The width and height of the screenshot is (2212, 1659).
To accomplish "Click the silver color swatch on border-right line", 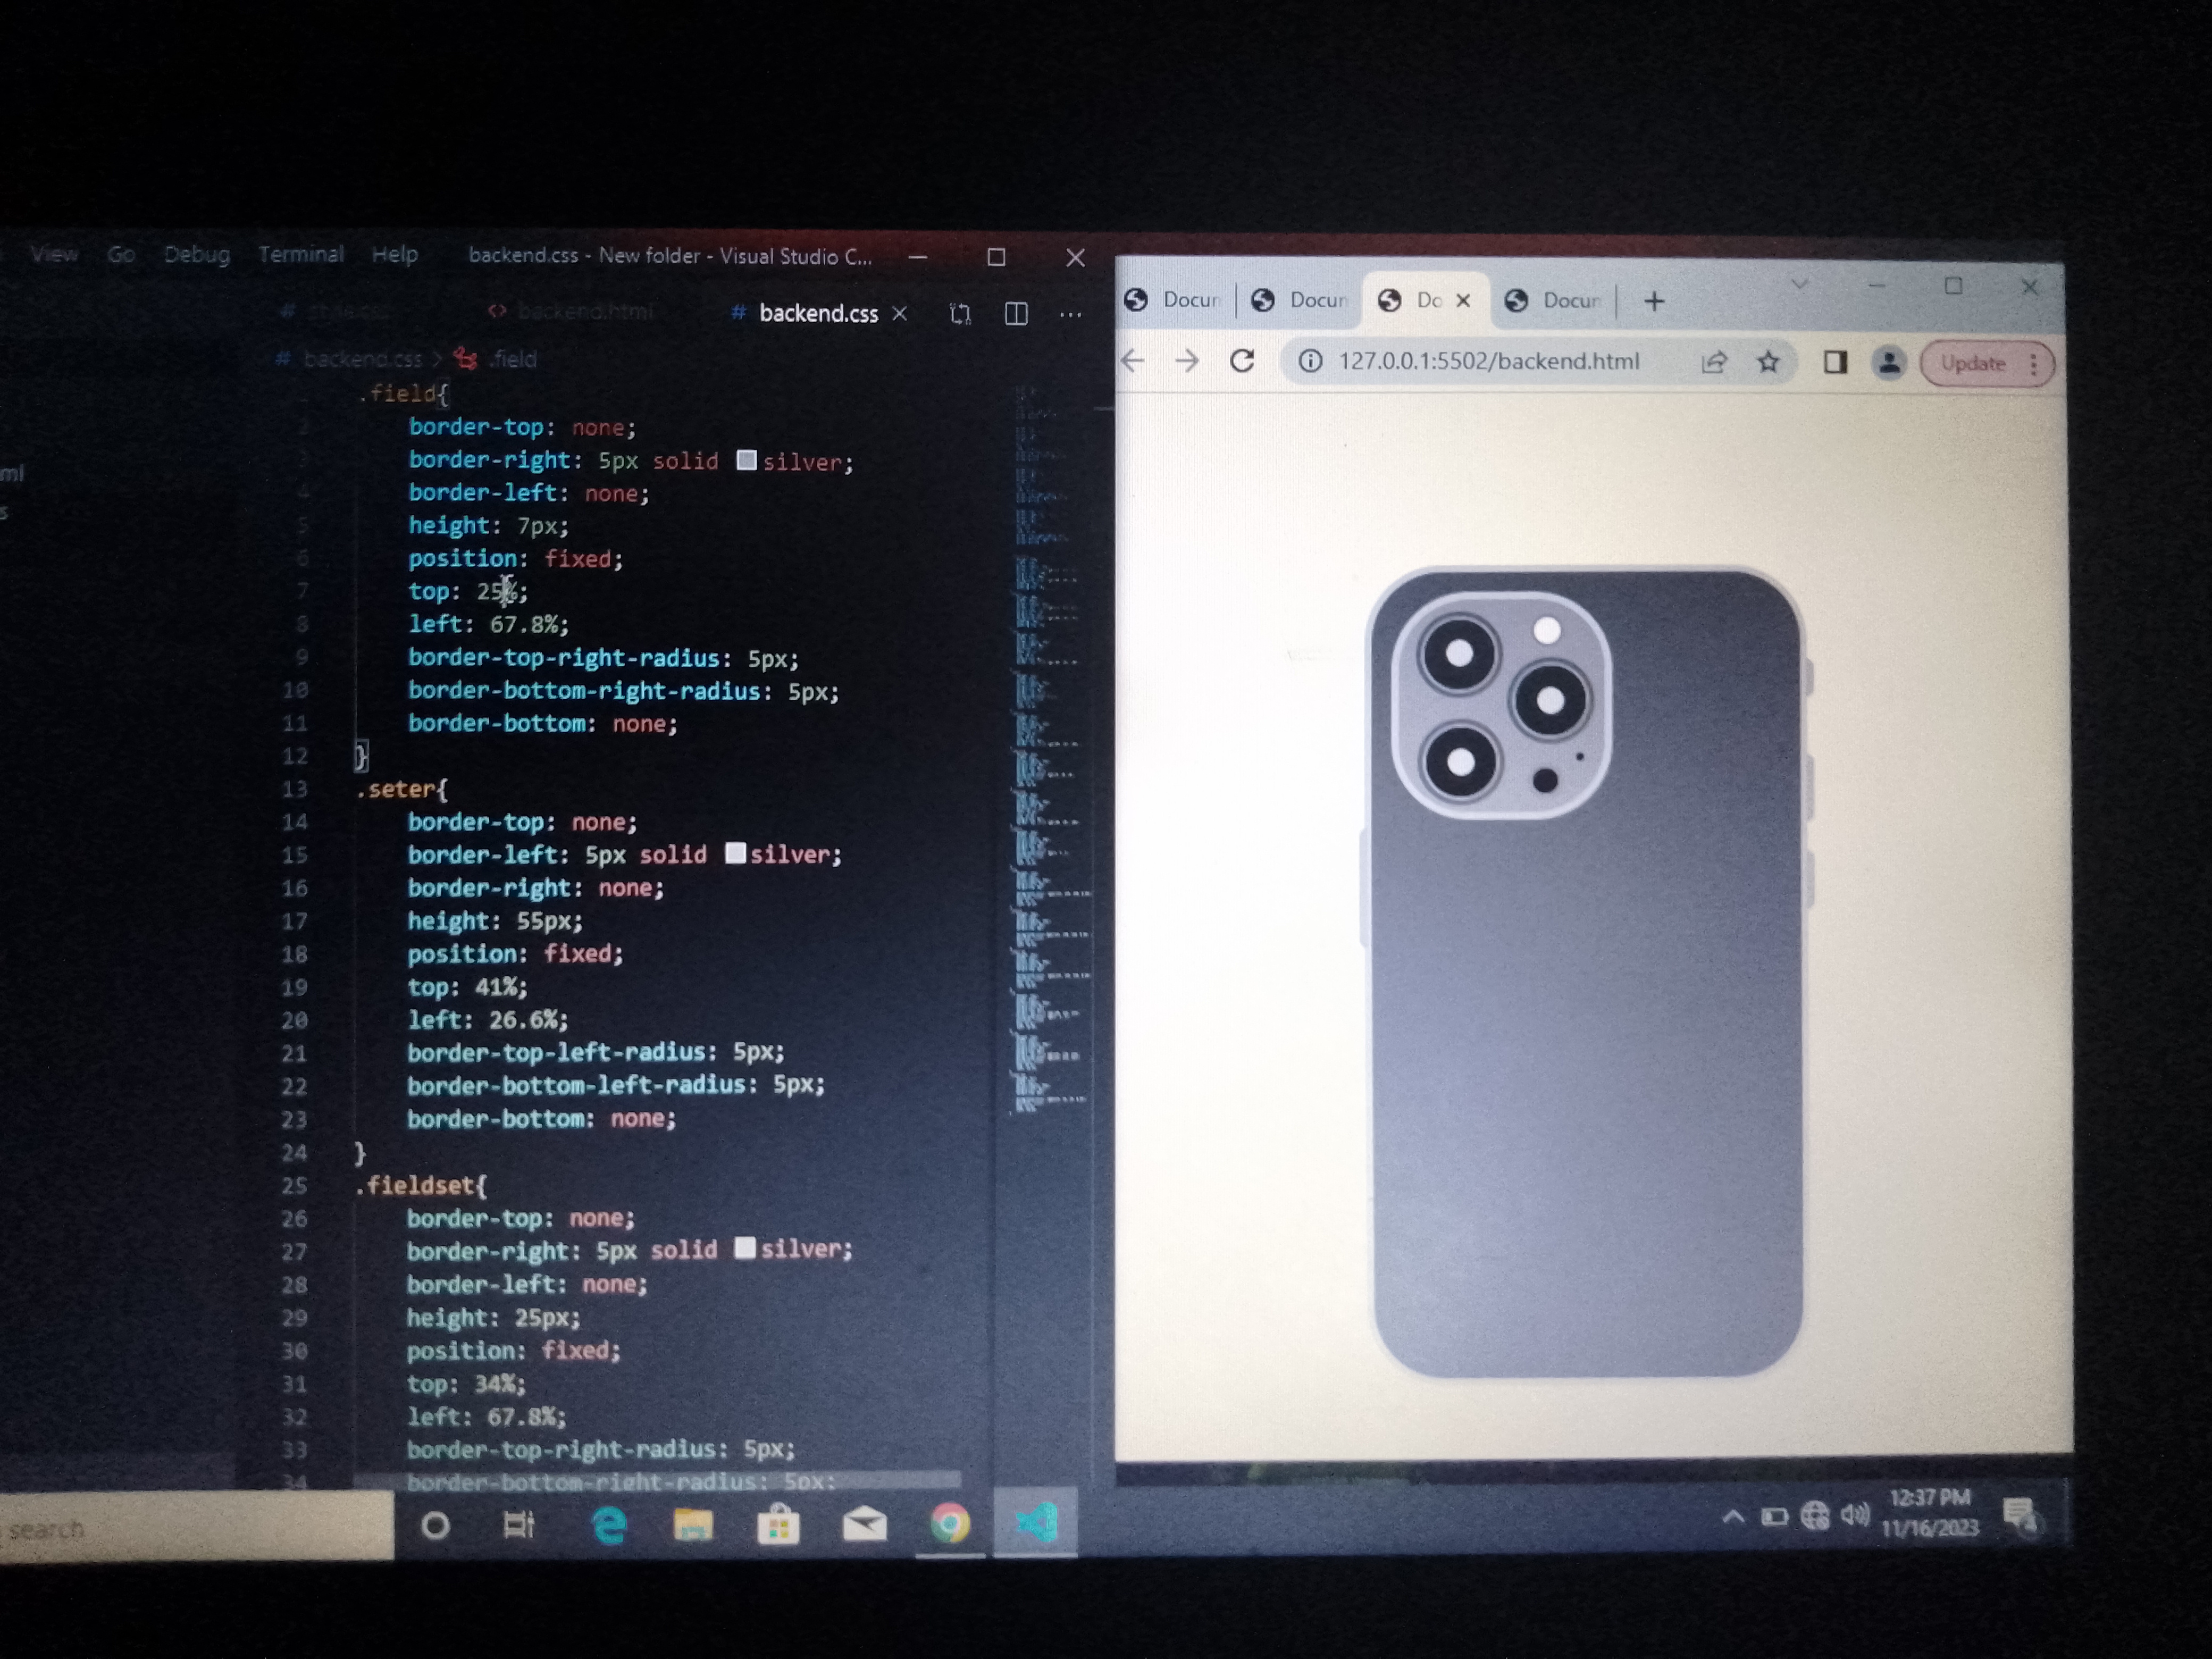I will (746, 460).
